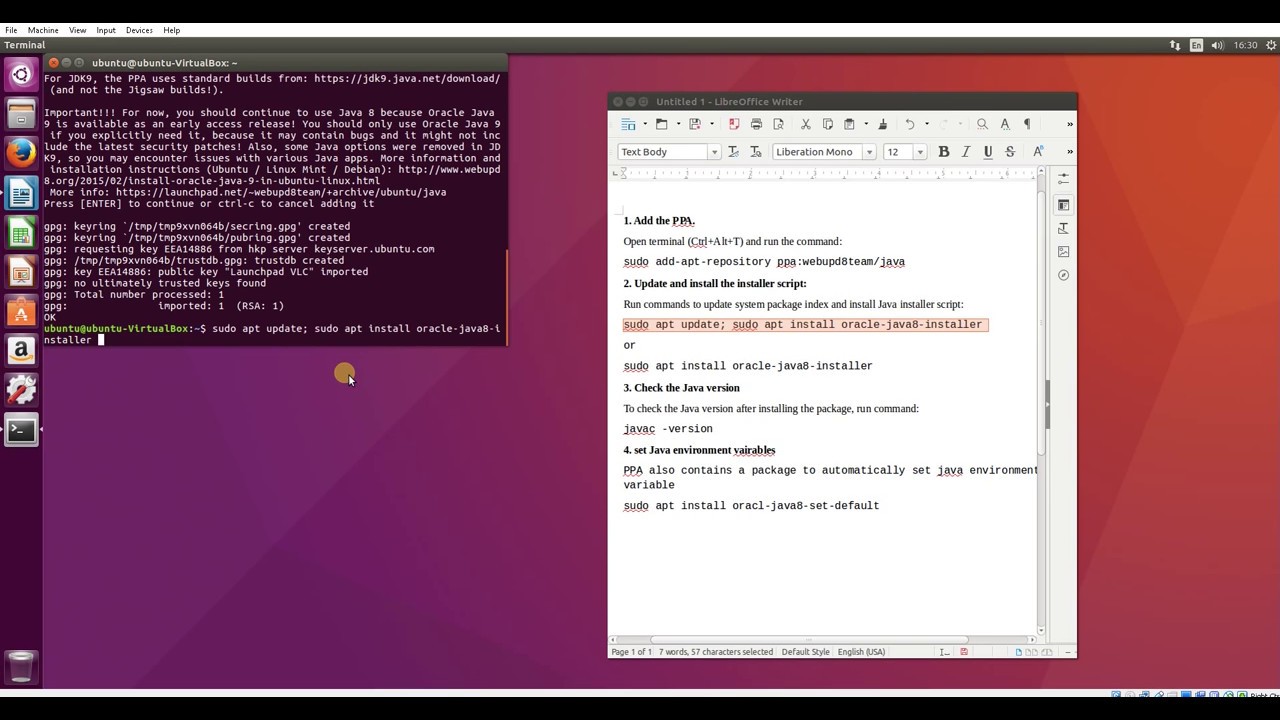Open the Devices menu

click(139, 31)
